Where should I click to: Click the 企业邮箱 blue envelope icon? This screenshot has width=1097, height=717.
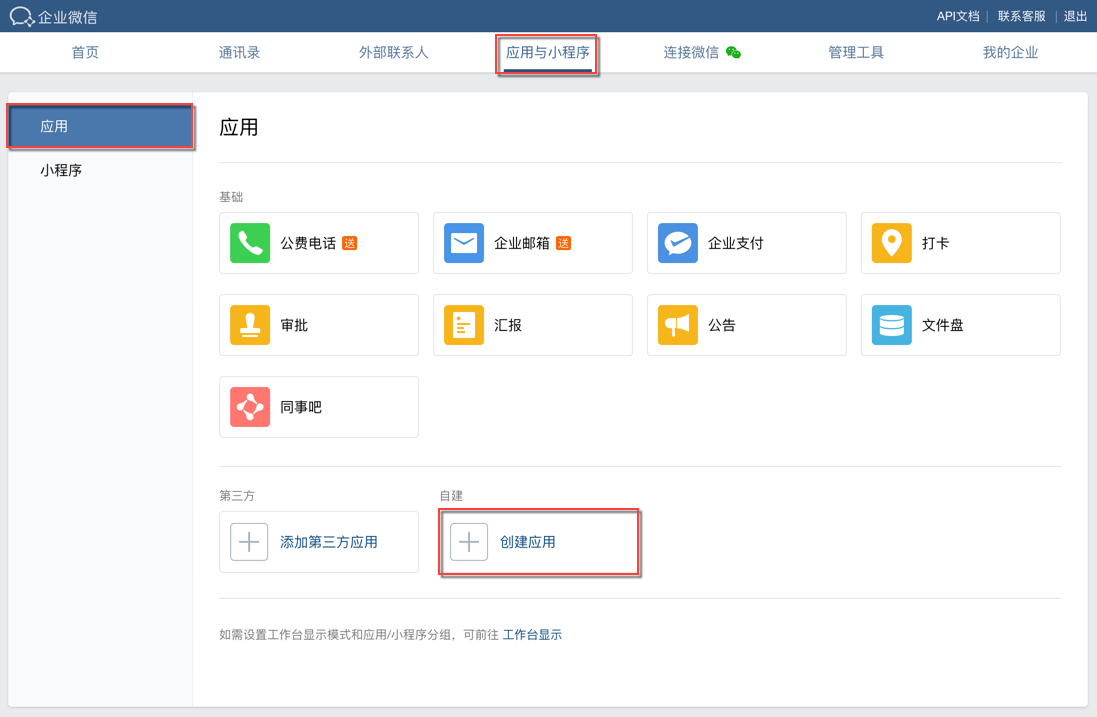[464, 243]
